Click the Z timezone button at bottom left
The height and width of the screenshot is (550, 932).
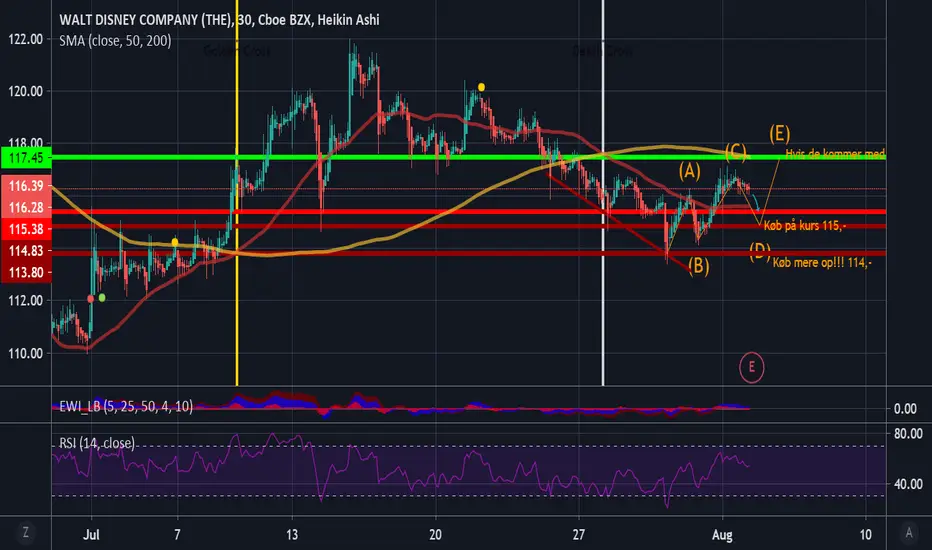click(x=26, y=533)
